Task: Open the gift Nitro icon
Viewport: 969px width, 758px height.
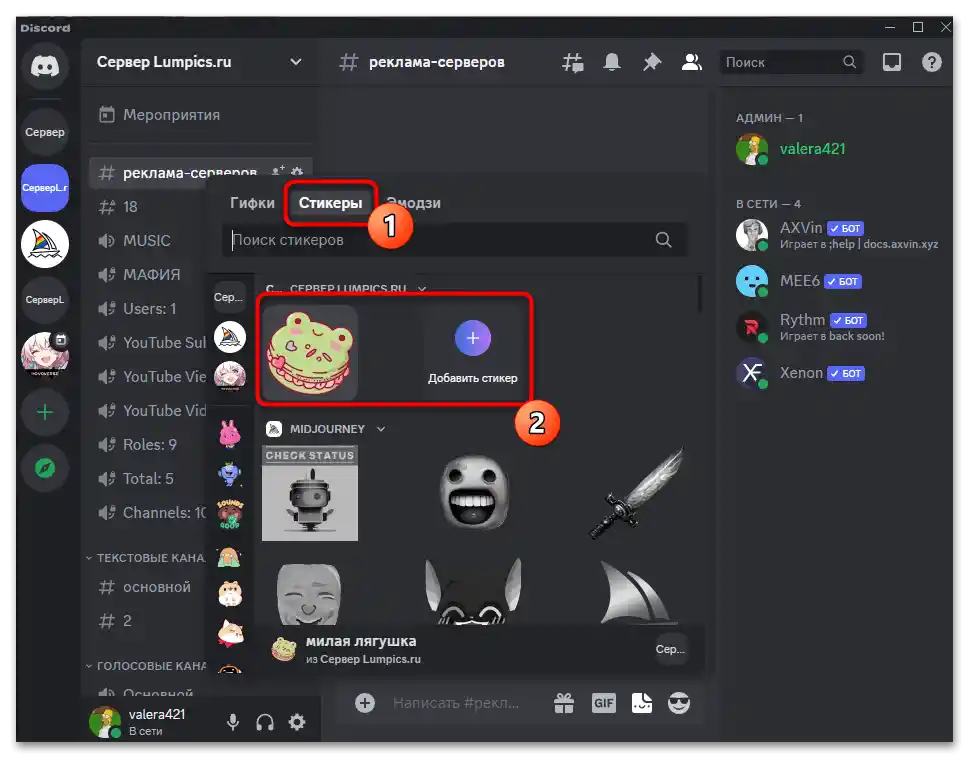Action: [564, 703]
